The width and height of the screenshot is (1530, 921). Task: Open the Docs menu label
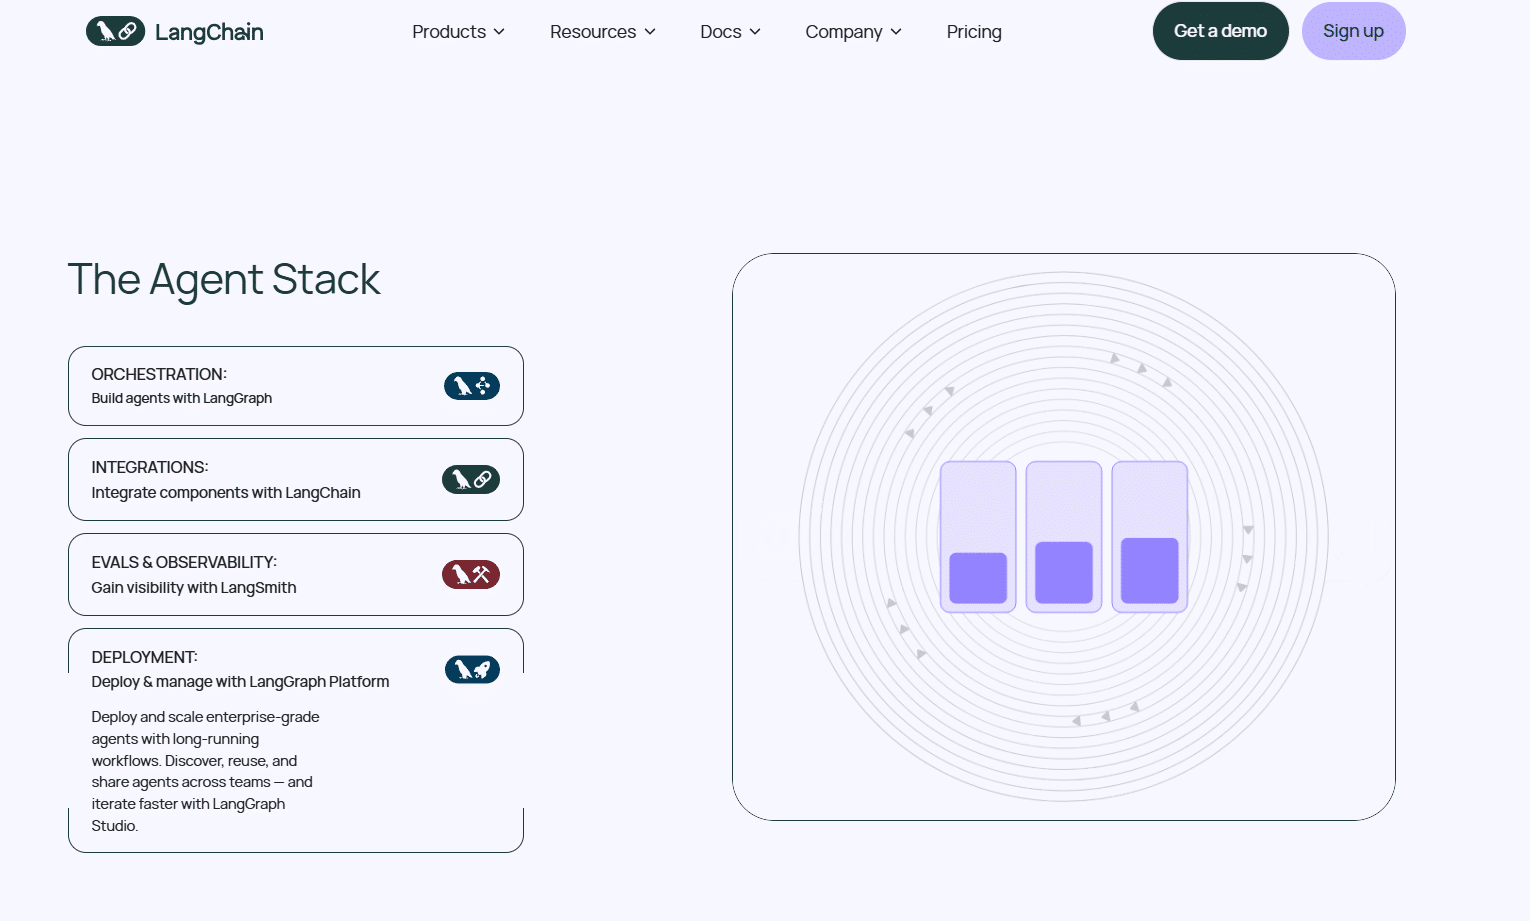(x=721, y=32)
